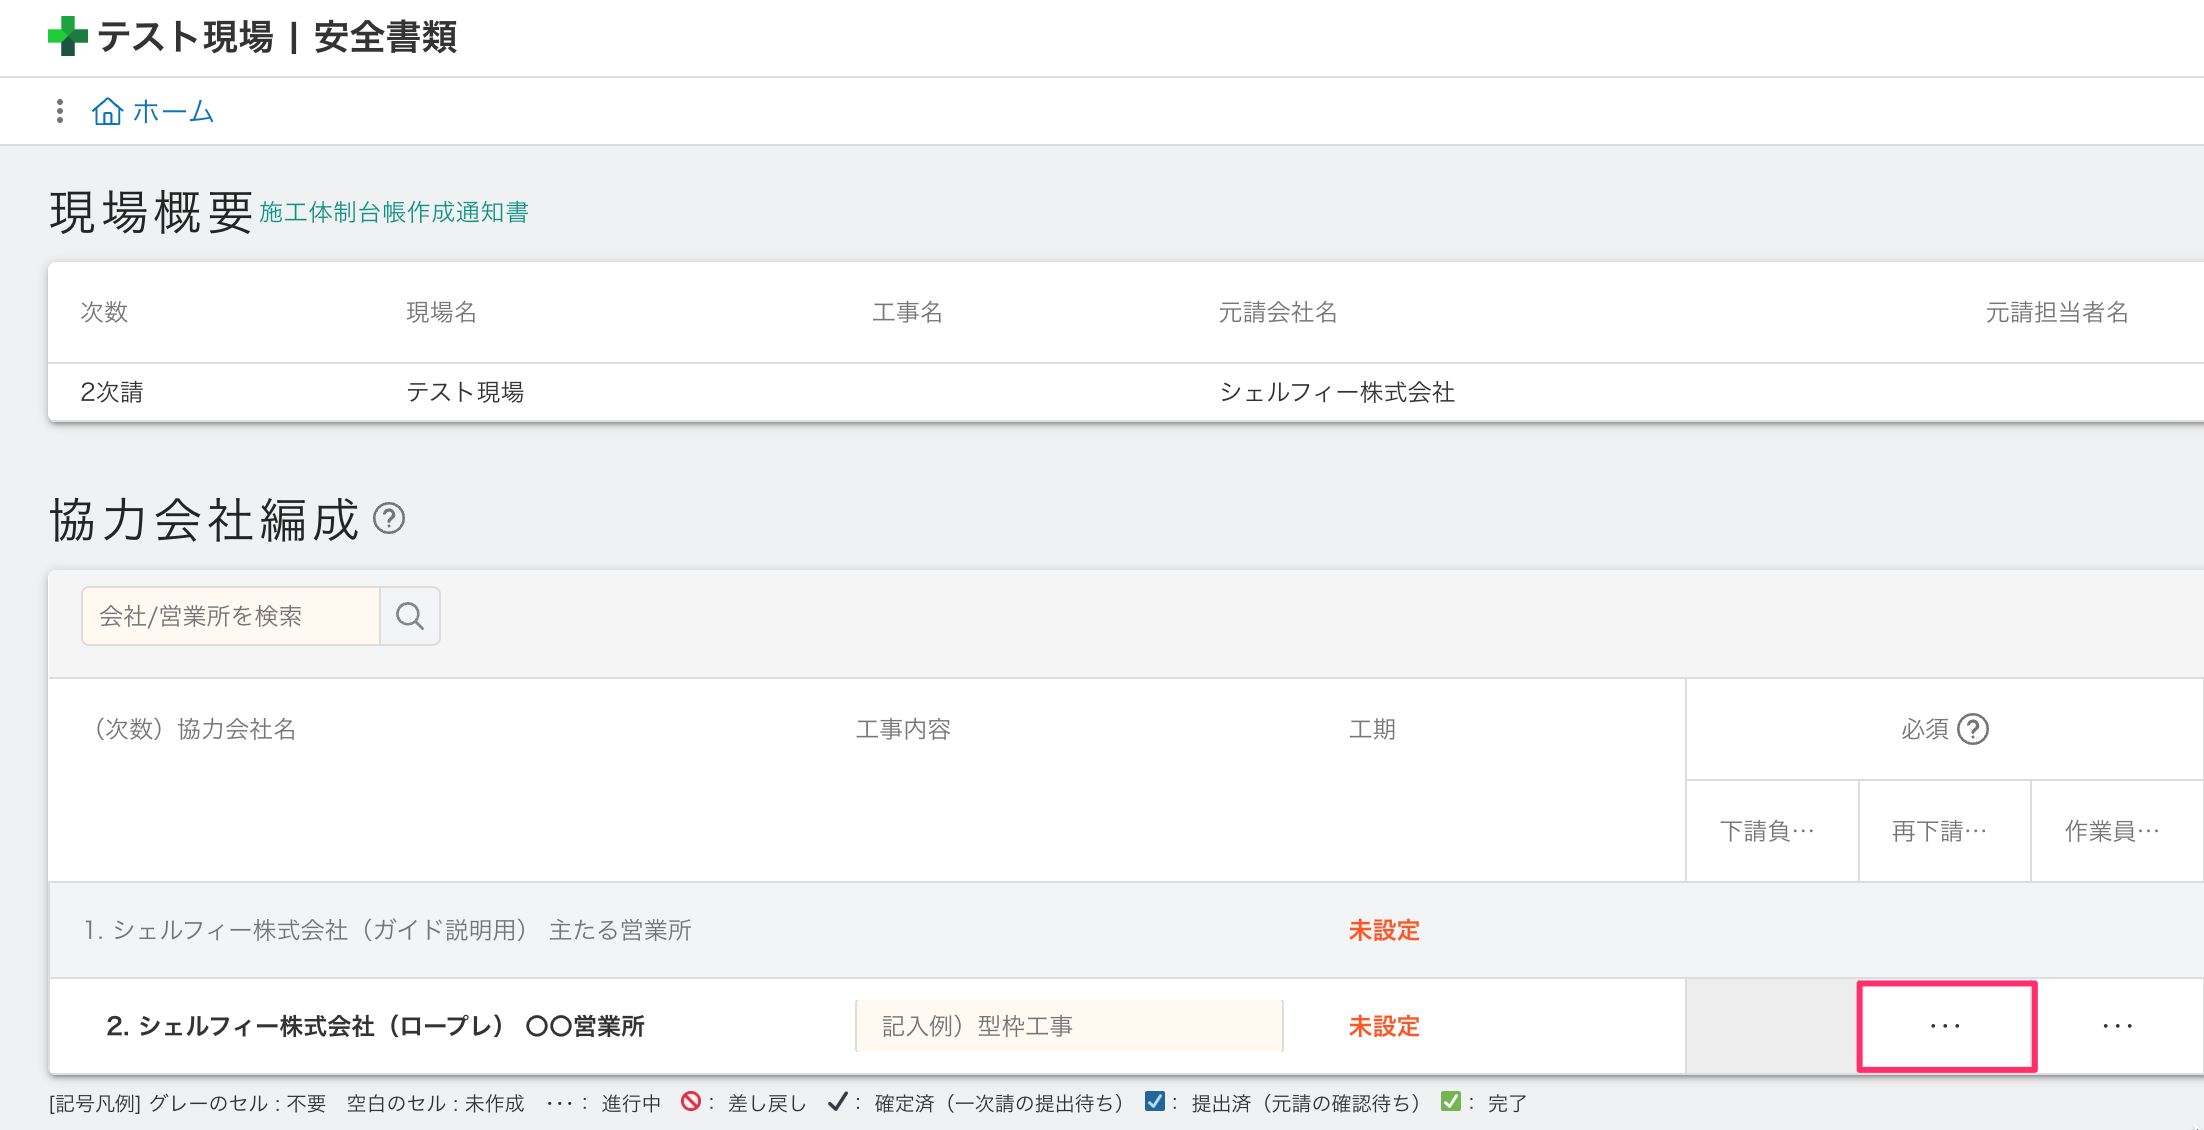The image size is (2204, 1130).
Task: Open highlighted 再下請 progress cell
Action: click(1945, 1026)
